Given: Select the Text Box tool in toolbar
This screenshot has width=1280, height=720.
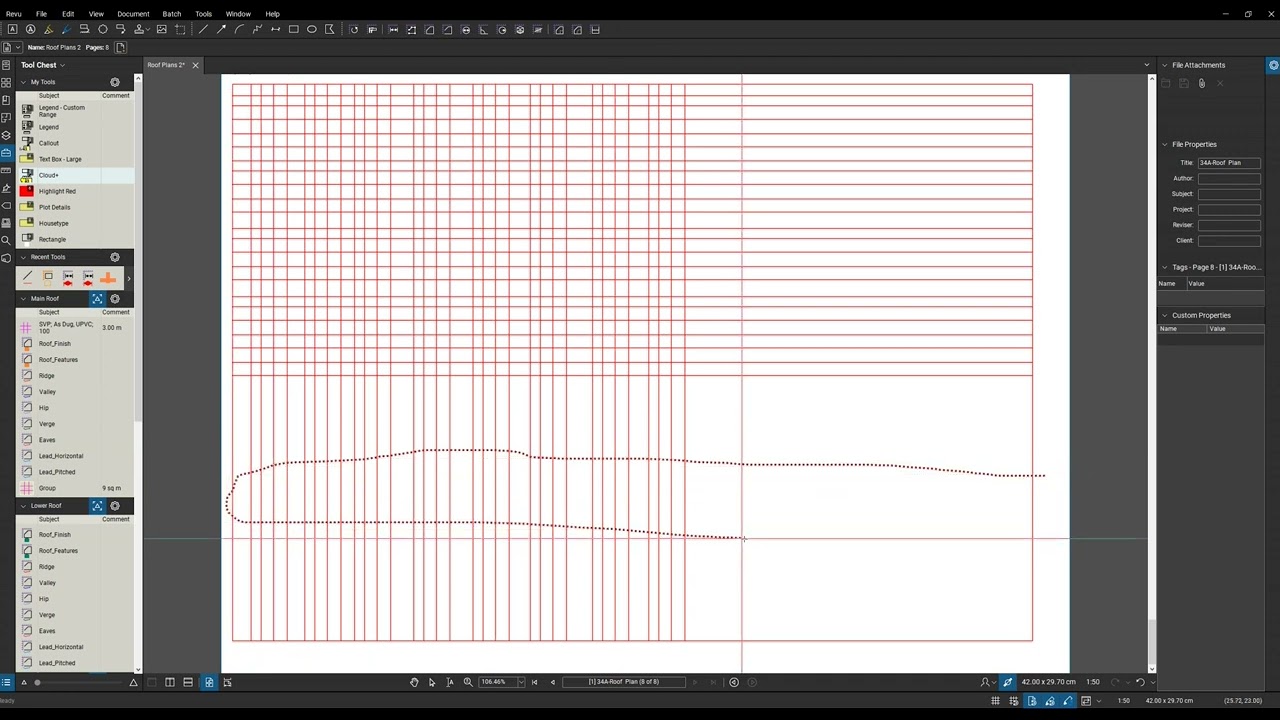Looking at the screenshot, I should [12, 30].
